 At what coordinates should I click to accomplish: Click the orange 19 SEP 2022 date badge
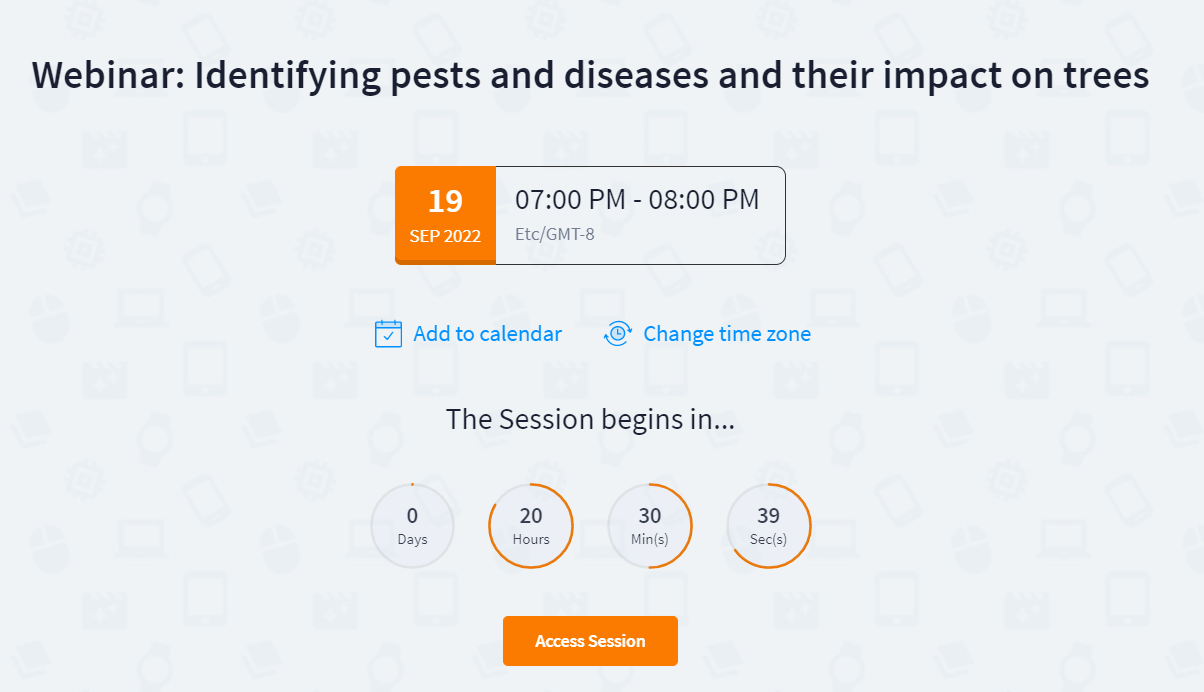(x=445, y=215)
